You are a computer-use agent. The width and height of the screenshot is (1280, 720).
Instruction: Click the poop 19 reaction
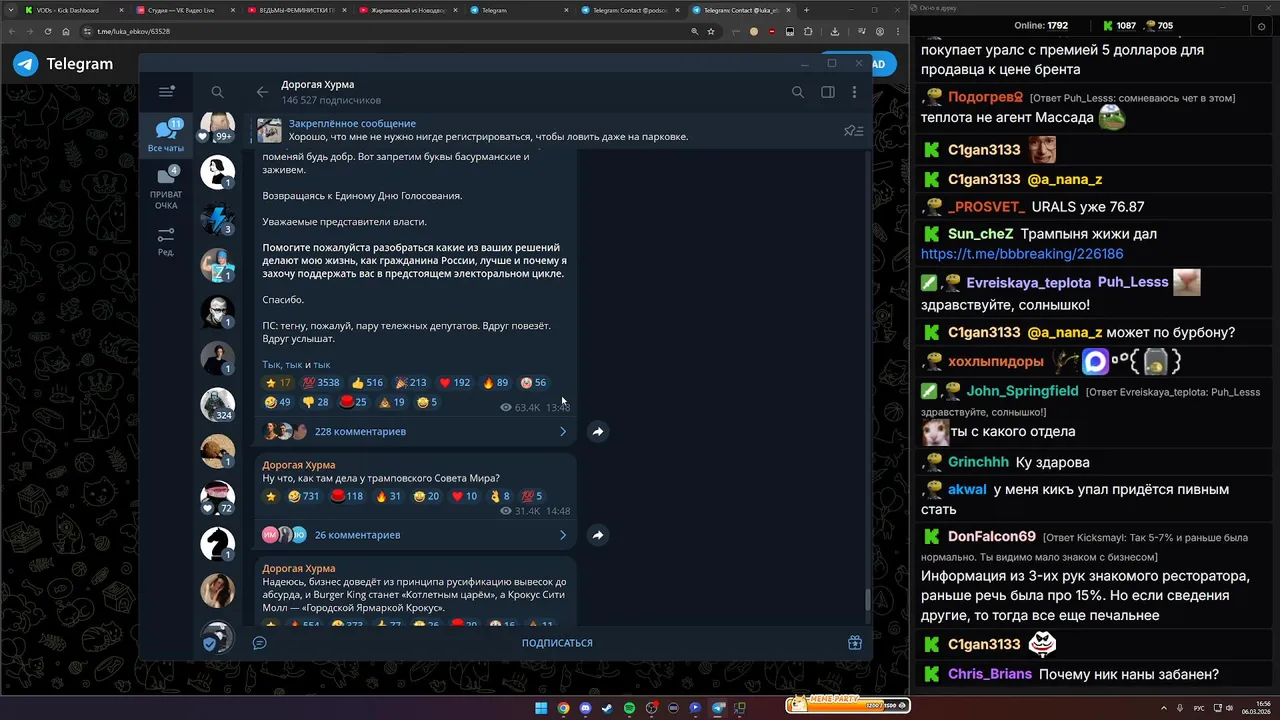click(391, 402)
